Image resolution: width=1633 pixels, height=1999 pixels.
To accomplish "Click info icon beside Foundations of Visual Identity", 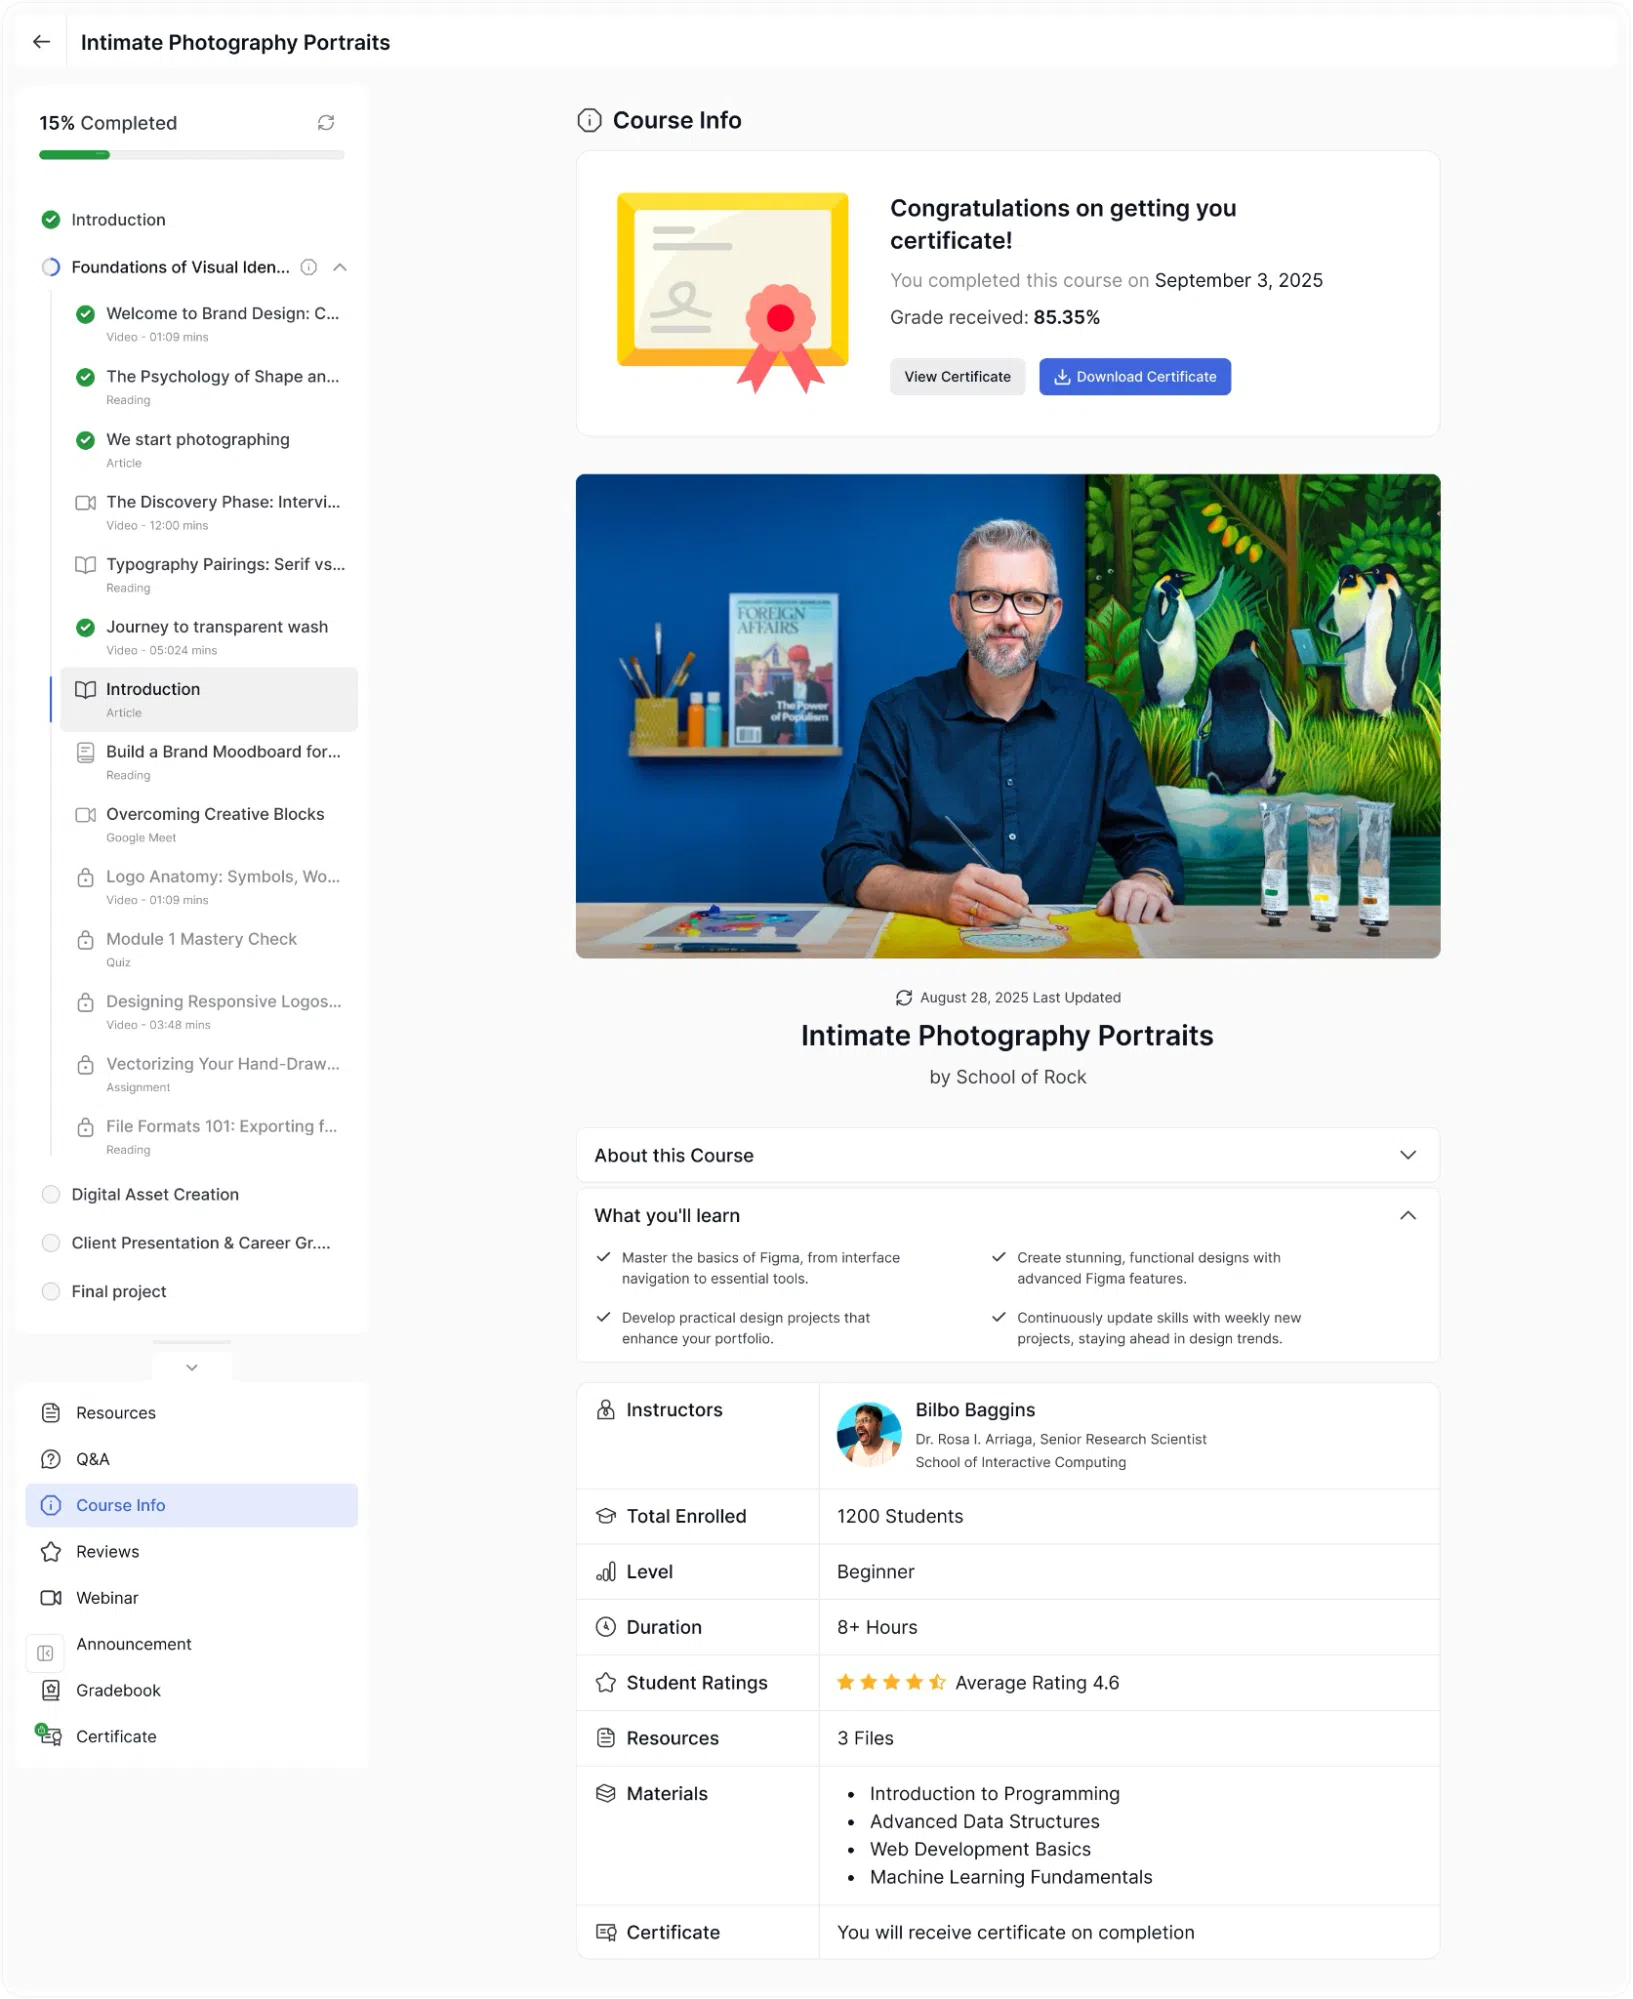I will [309, 267].
